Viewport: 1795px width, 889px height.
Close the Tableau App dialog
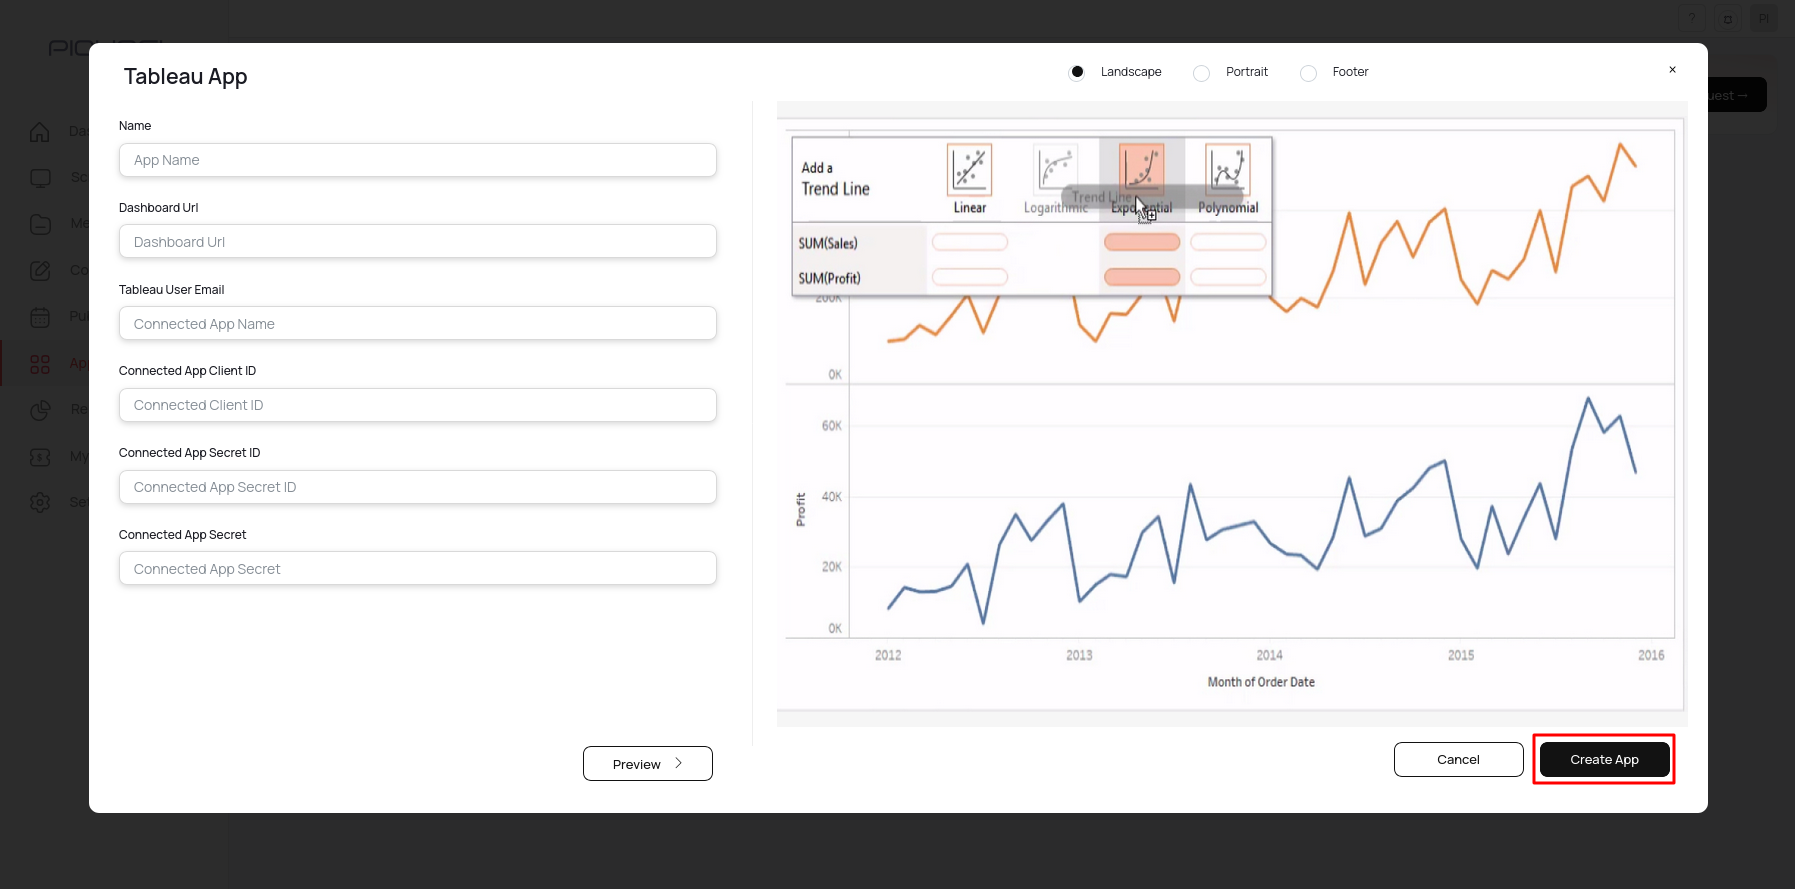click(1672, 70)
